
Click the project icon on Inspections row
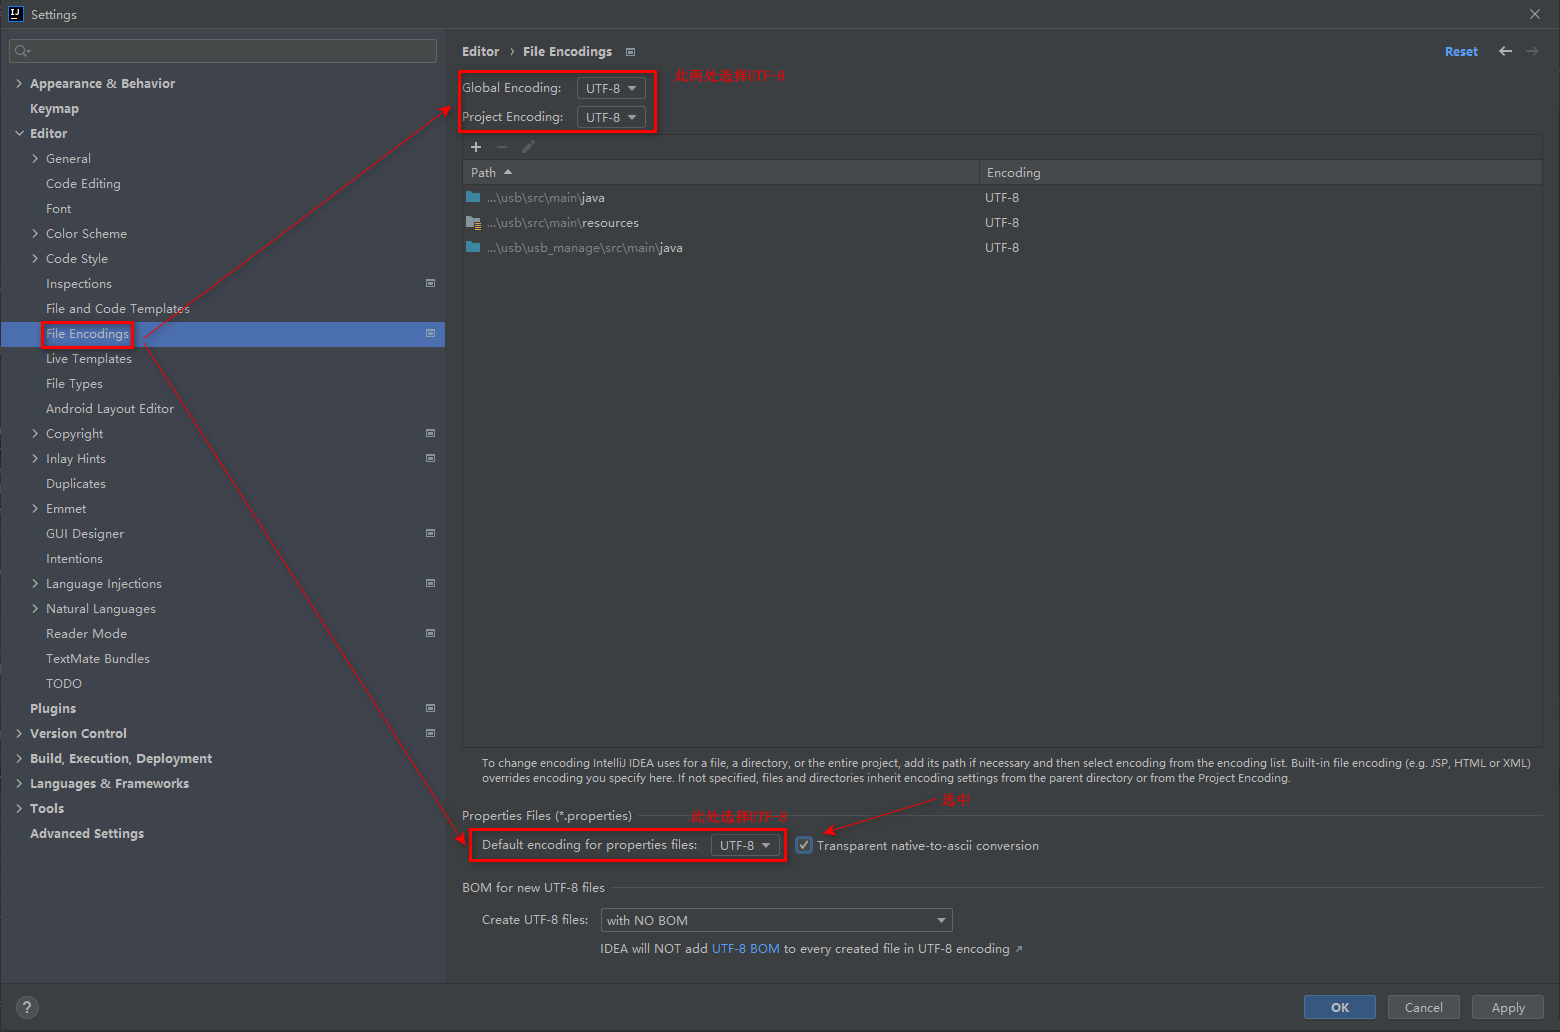tap(431, 283)
